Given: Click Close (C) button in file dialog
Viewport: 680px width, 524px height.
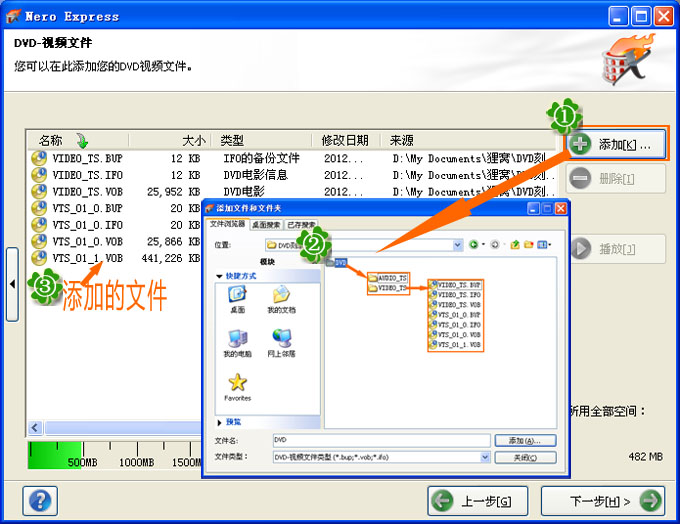Looking at the screenshot, I should [525, 457].
